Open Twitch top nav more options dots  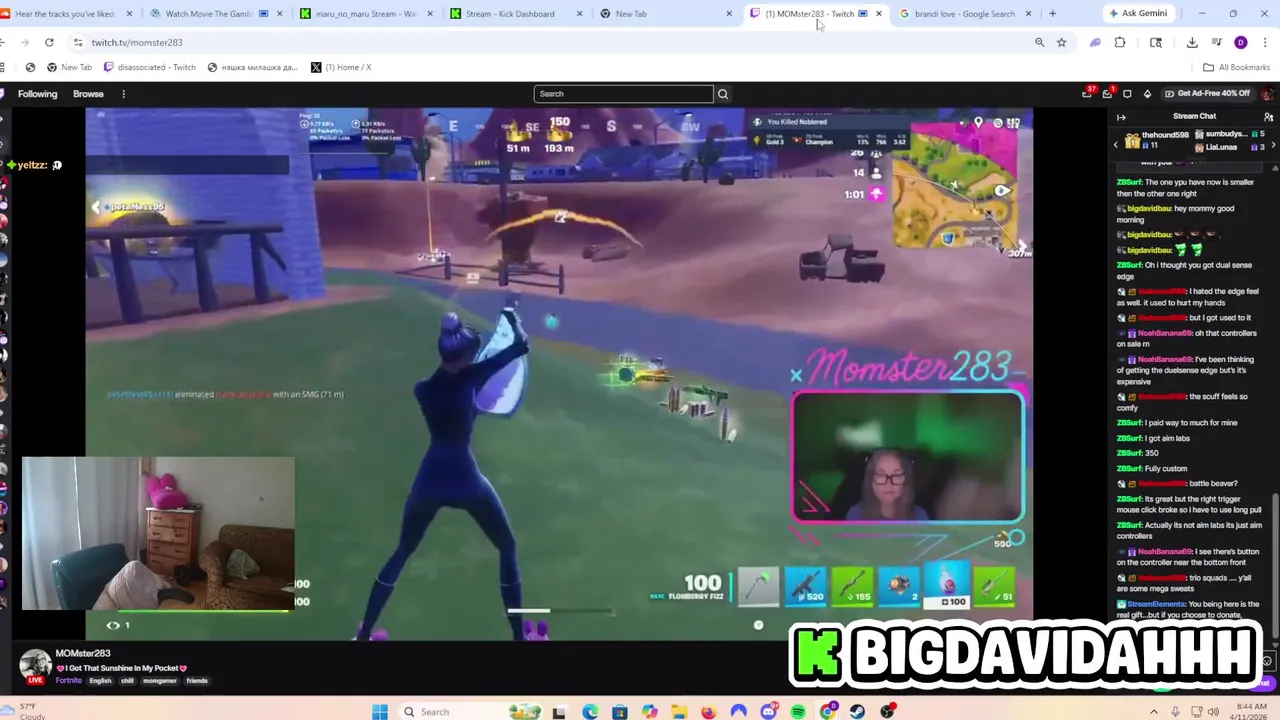(123, 94)
